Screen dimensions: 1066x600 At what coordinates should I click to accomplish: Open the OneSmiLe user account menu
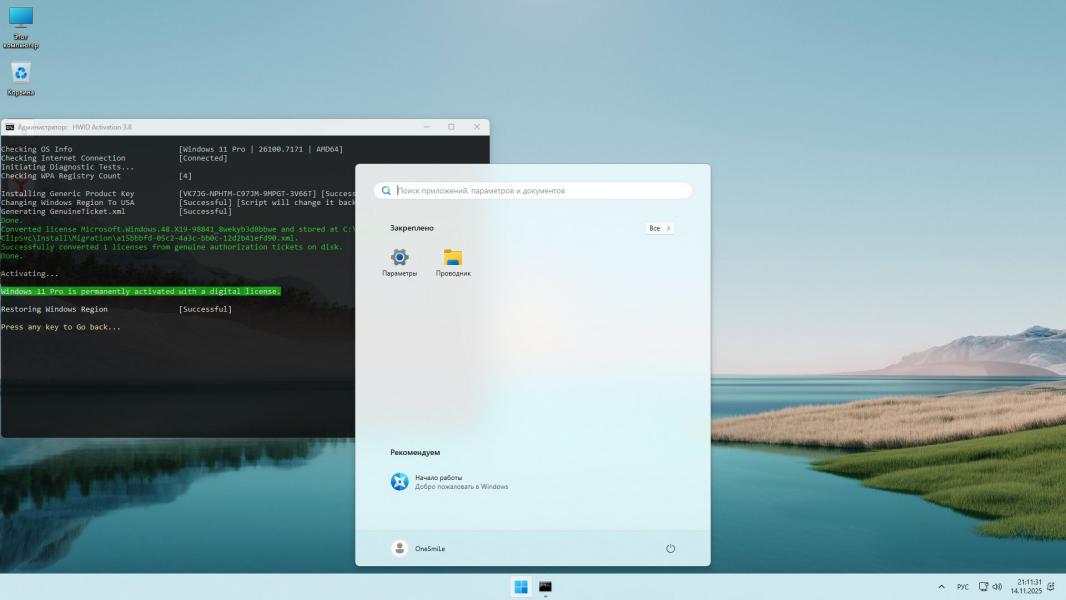coord(419,548)
